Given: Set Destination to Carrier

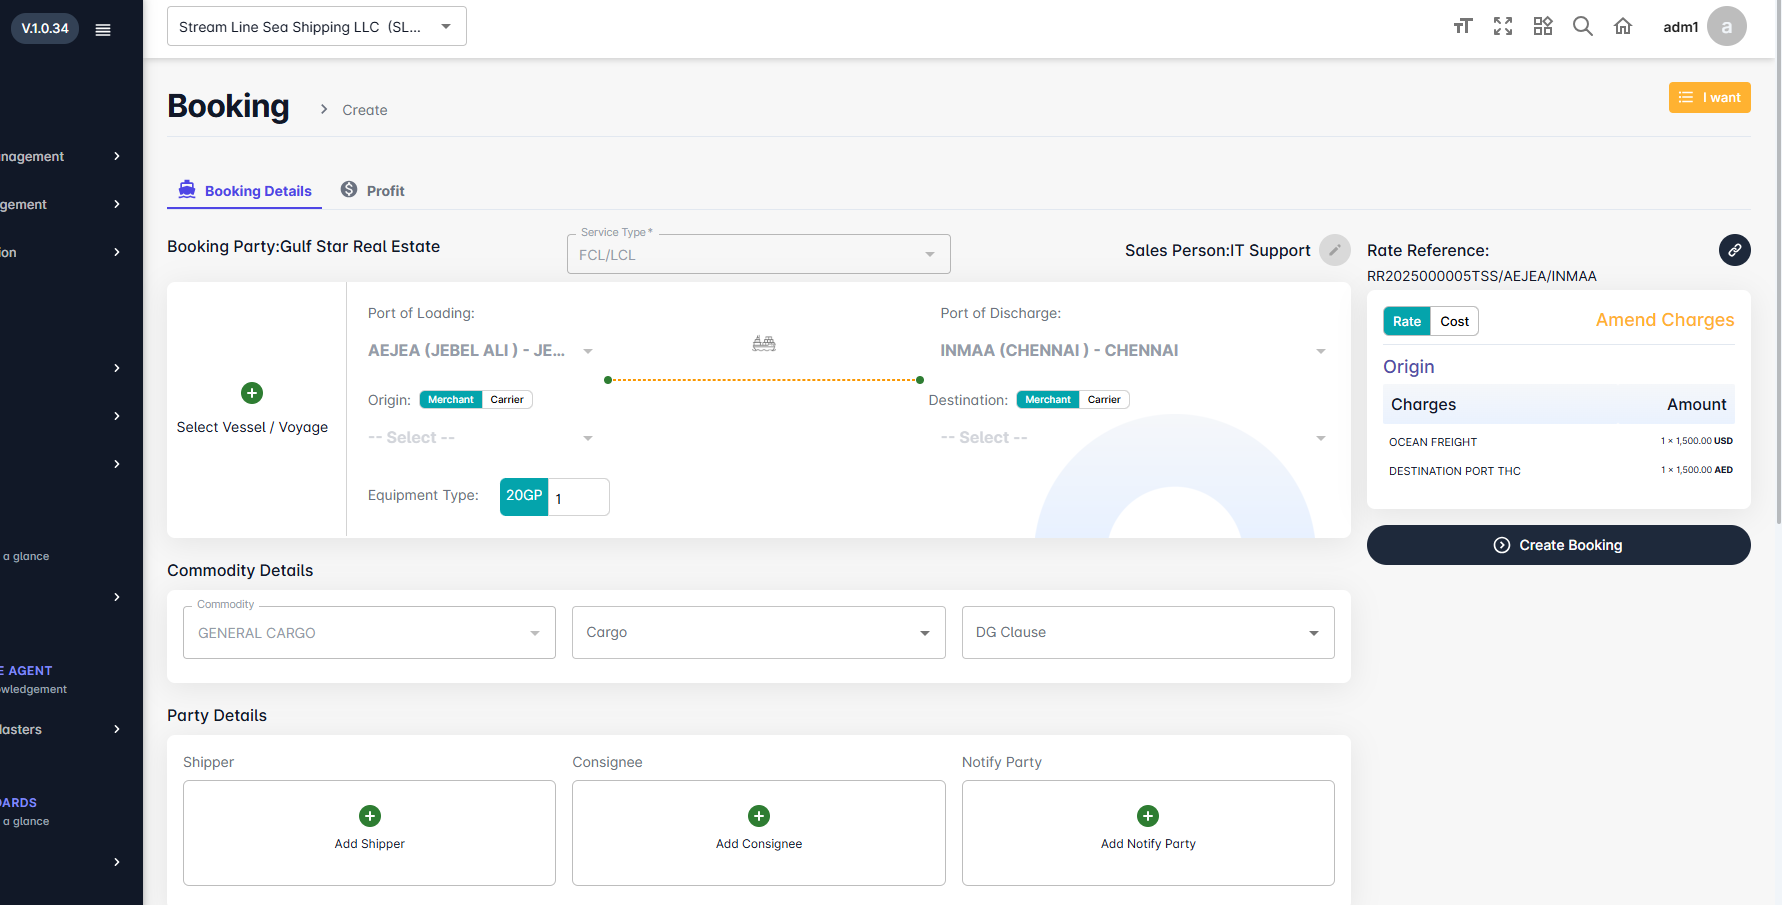Looking at the screenshot, I should (x=1104, y=400).
